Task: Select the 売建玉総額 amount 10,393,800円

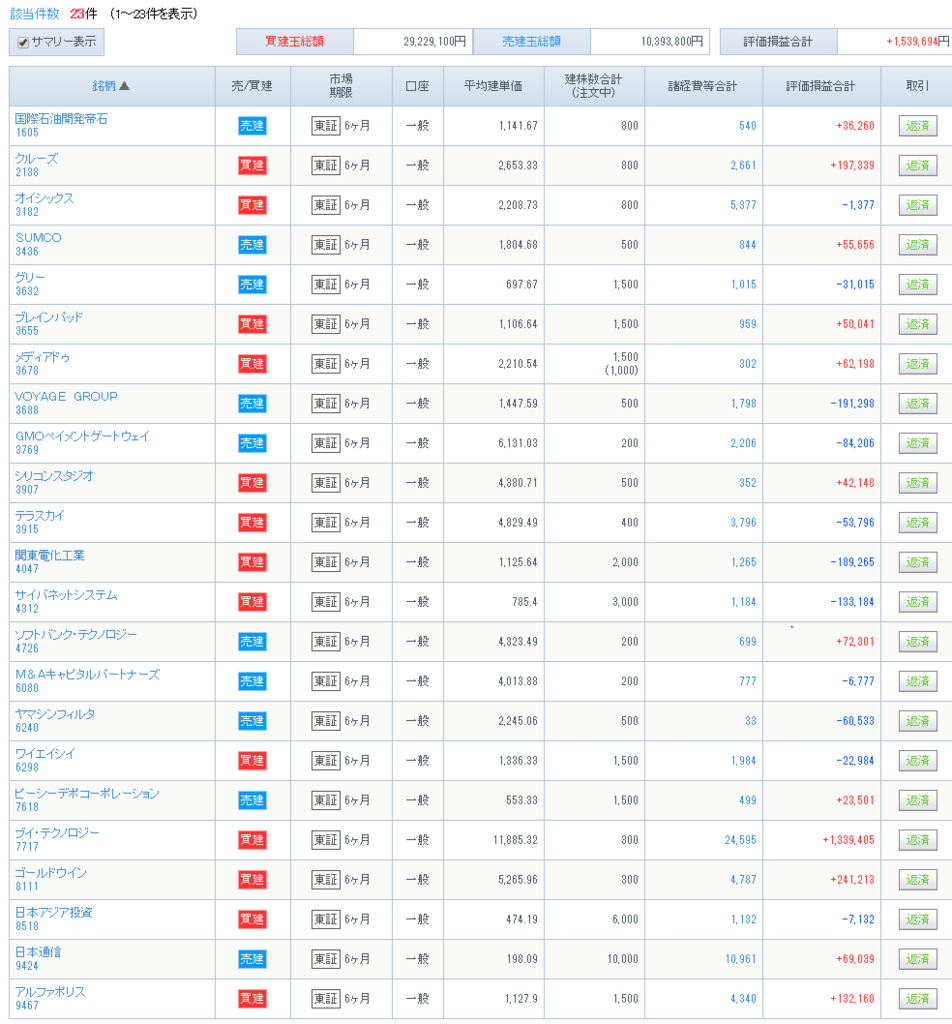Action: pos(671,42)
